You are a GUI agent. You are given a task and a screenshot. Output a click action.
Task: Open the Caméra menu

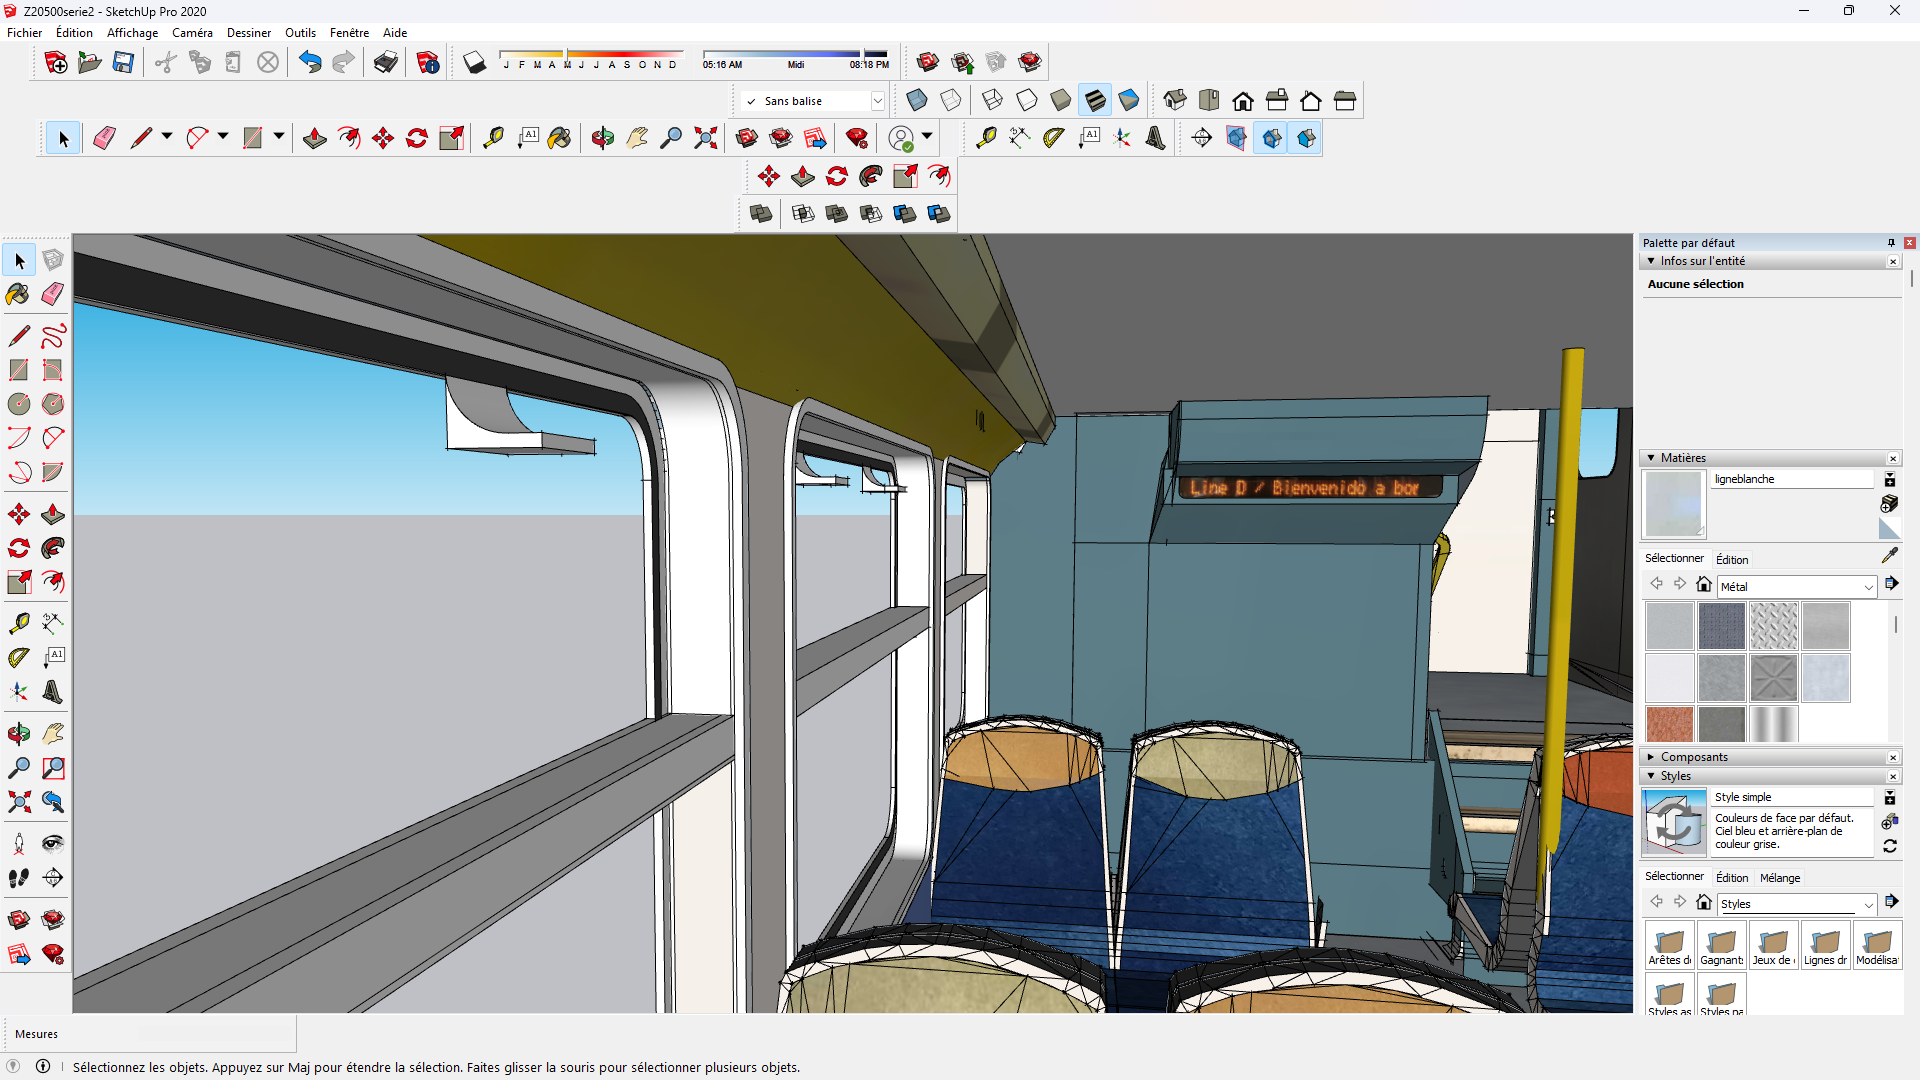(x=192, y=32)
